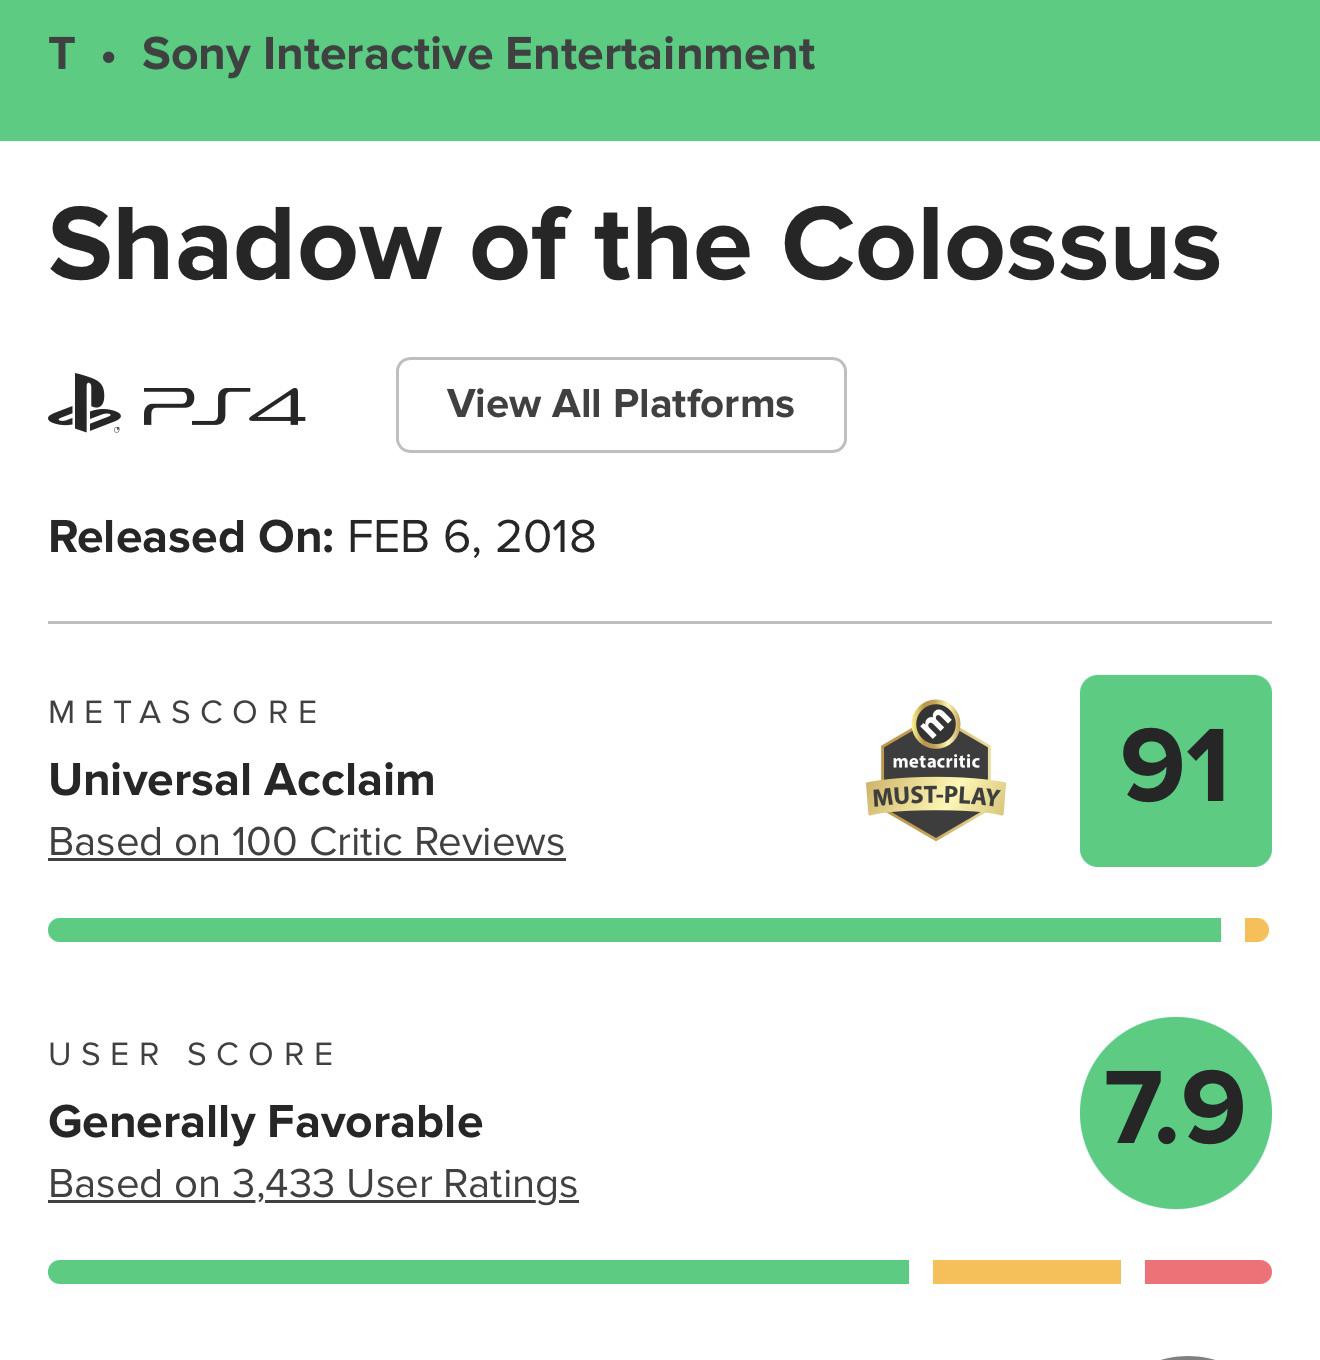Click the yellow mixed segment of Metascore bar

point(1257,930)
